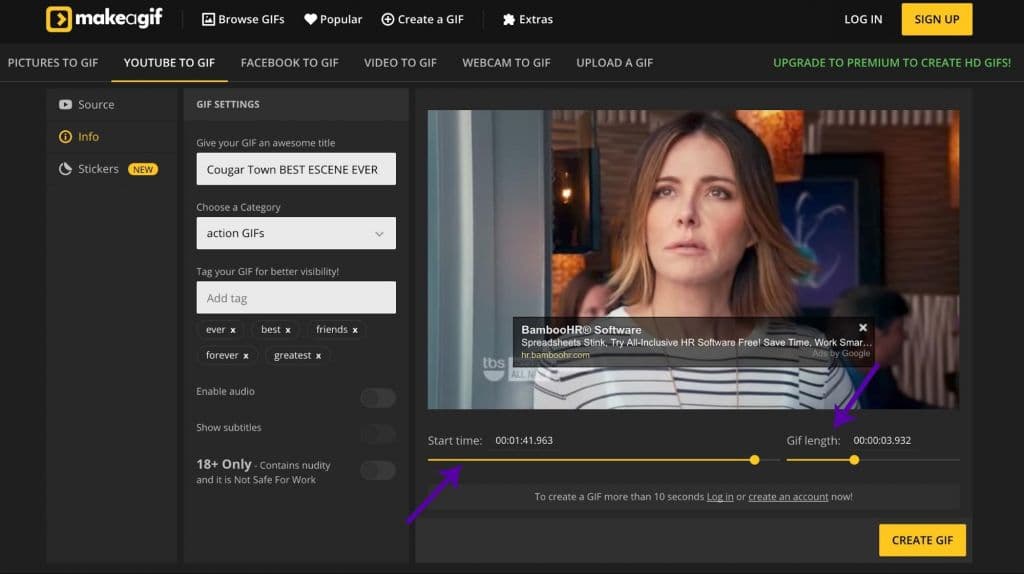This screenshot has width=1024, height=574.
Task: Switch to the FACEBOOK TO GIF tab
Action: pos(289,63)
